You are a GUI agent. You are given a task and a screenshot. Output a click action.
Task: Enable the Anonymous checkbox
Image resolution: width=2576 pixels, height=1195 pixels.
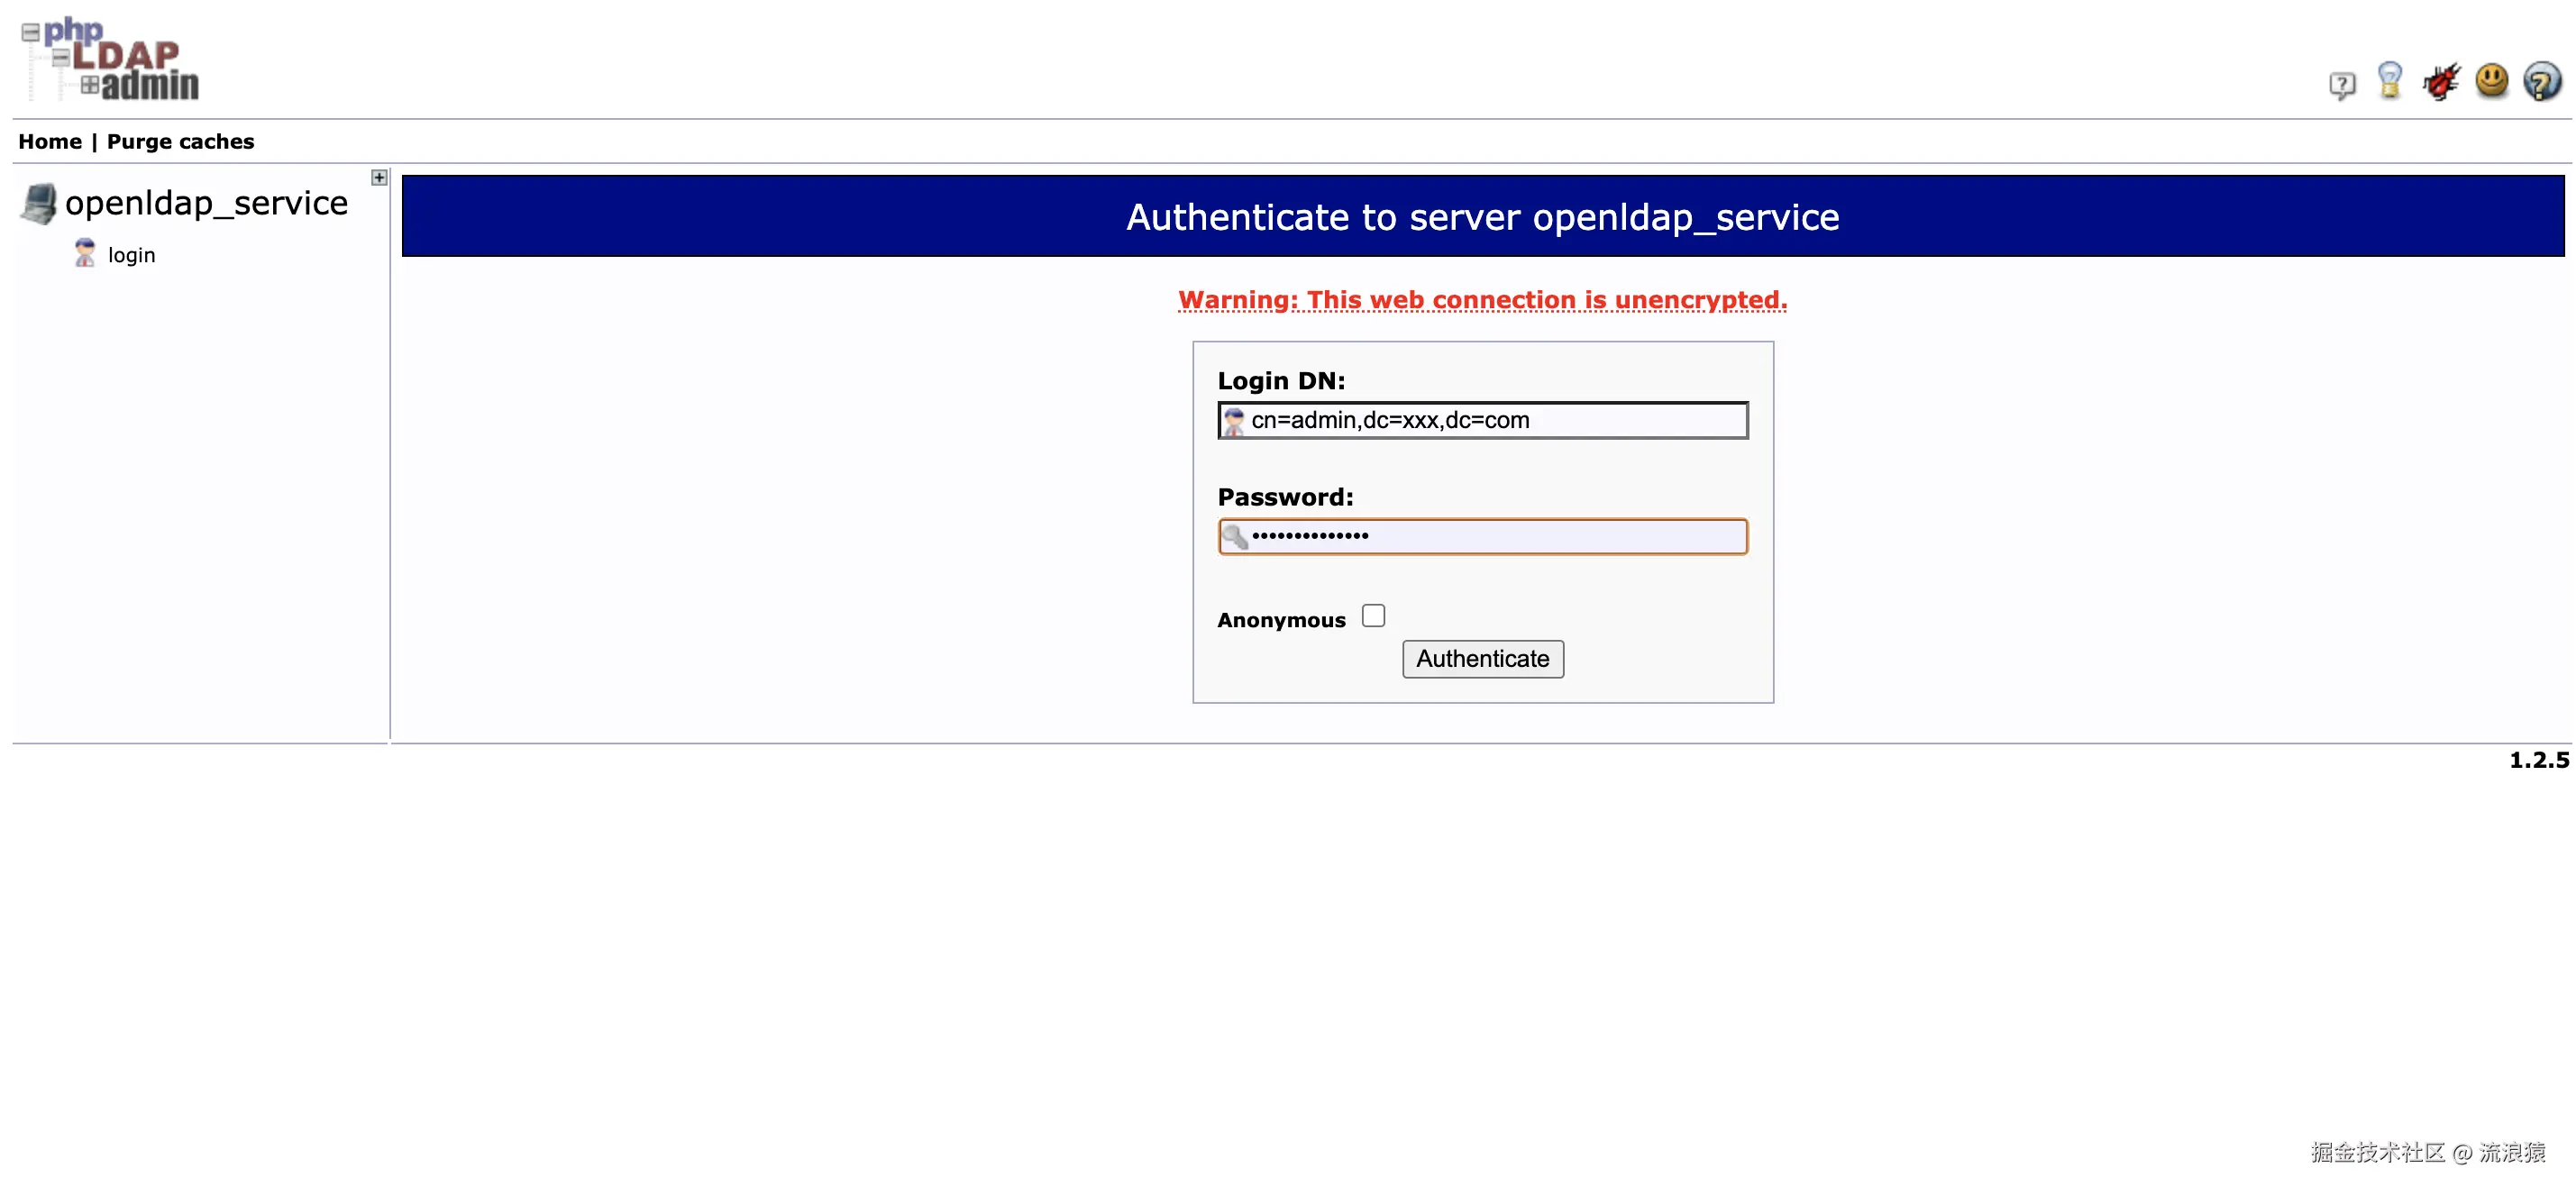[1373, 616]
